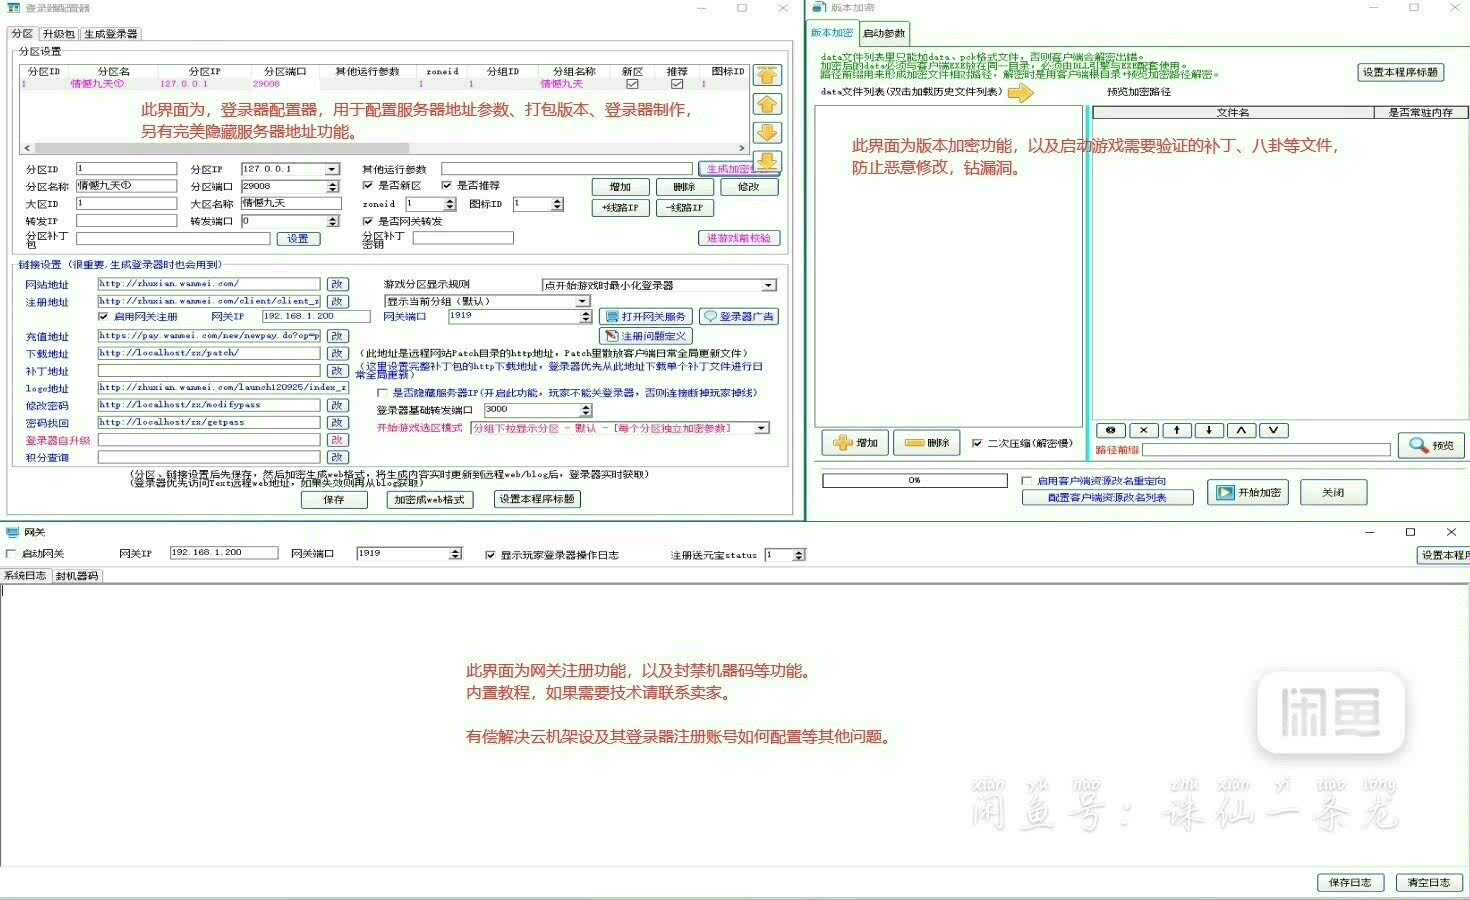Focus 网关IP field in 网关 window

[x=223, y=553]
